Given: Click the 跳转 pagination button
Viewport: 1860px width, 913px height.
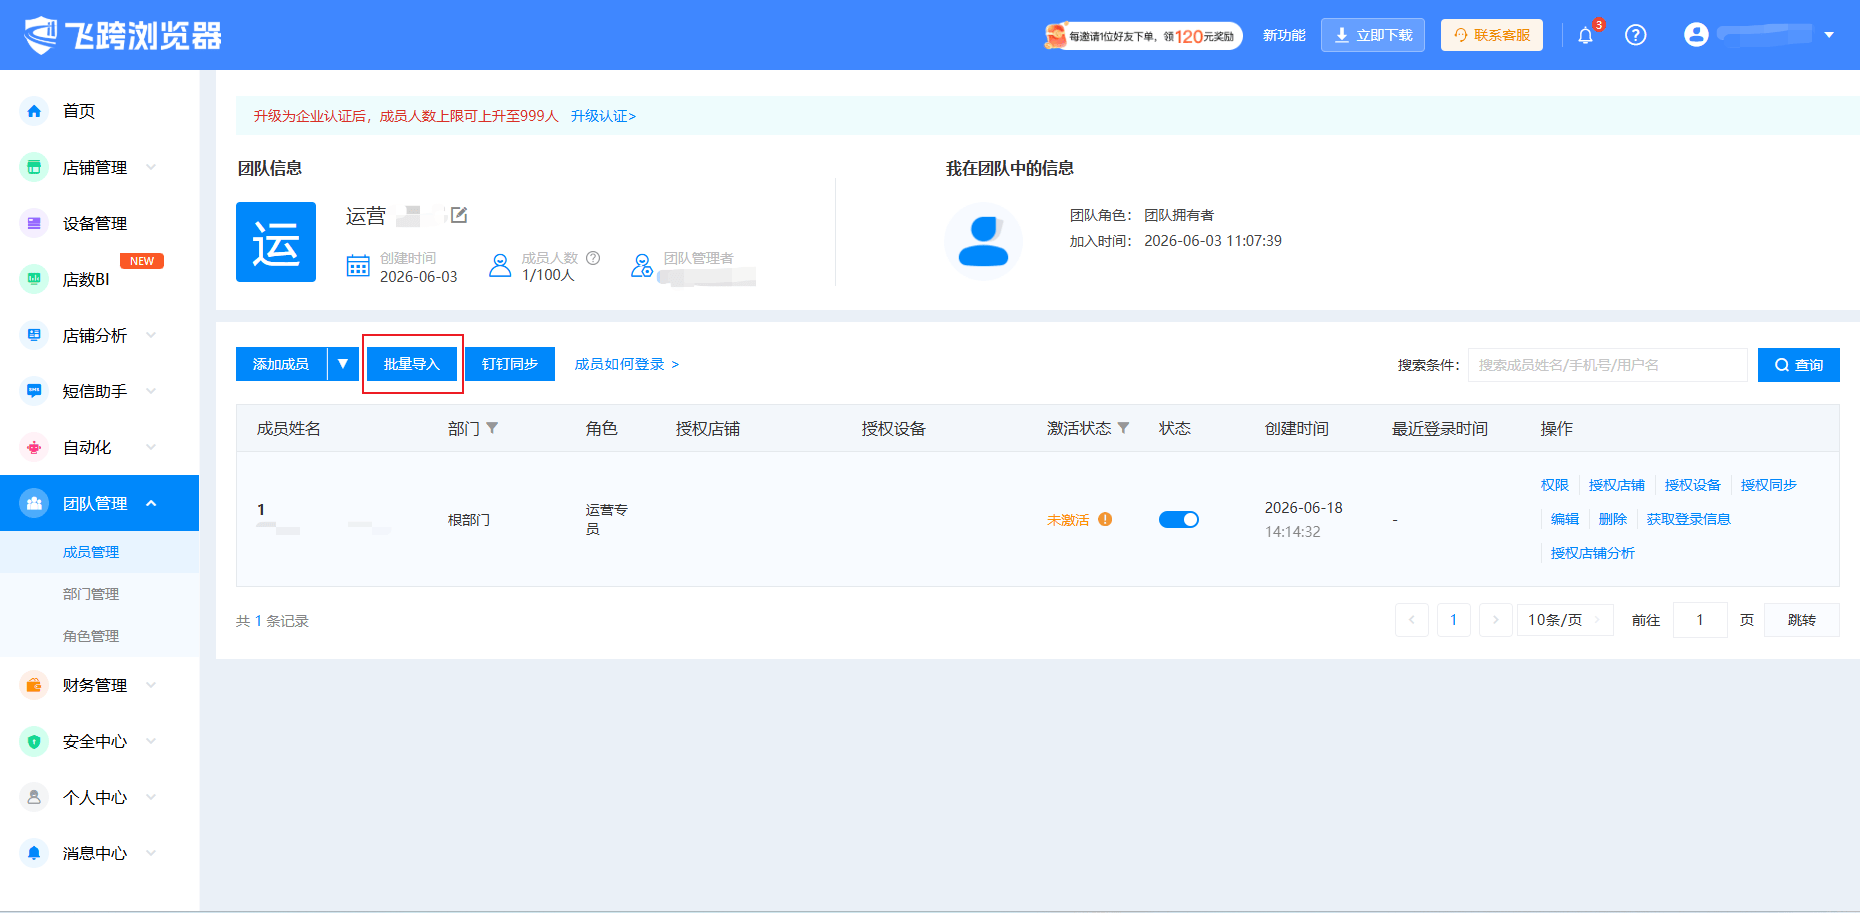Looking at the screenshot, I should coord(1802,620).
